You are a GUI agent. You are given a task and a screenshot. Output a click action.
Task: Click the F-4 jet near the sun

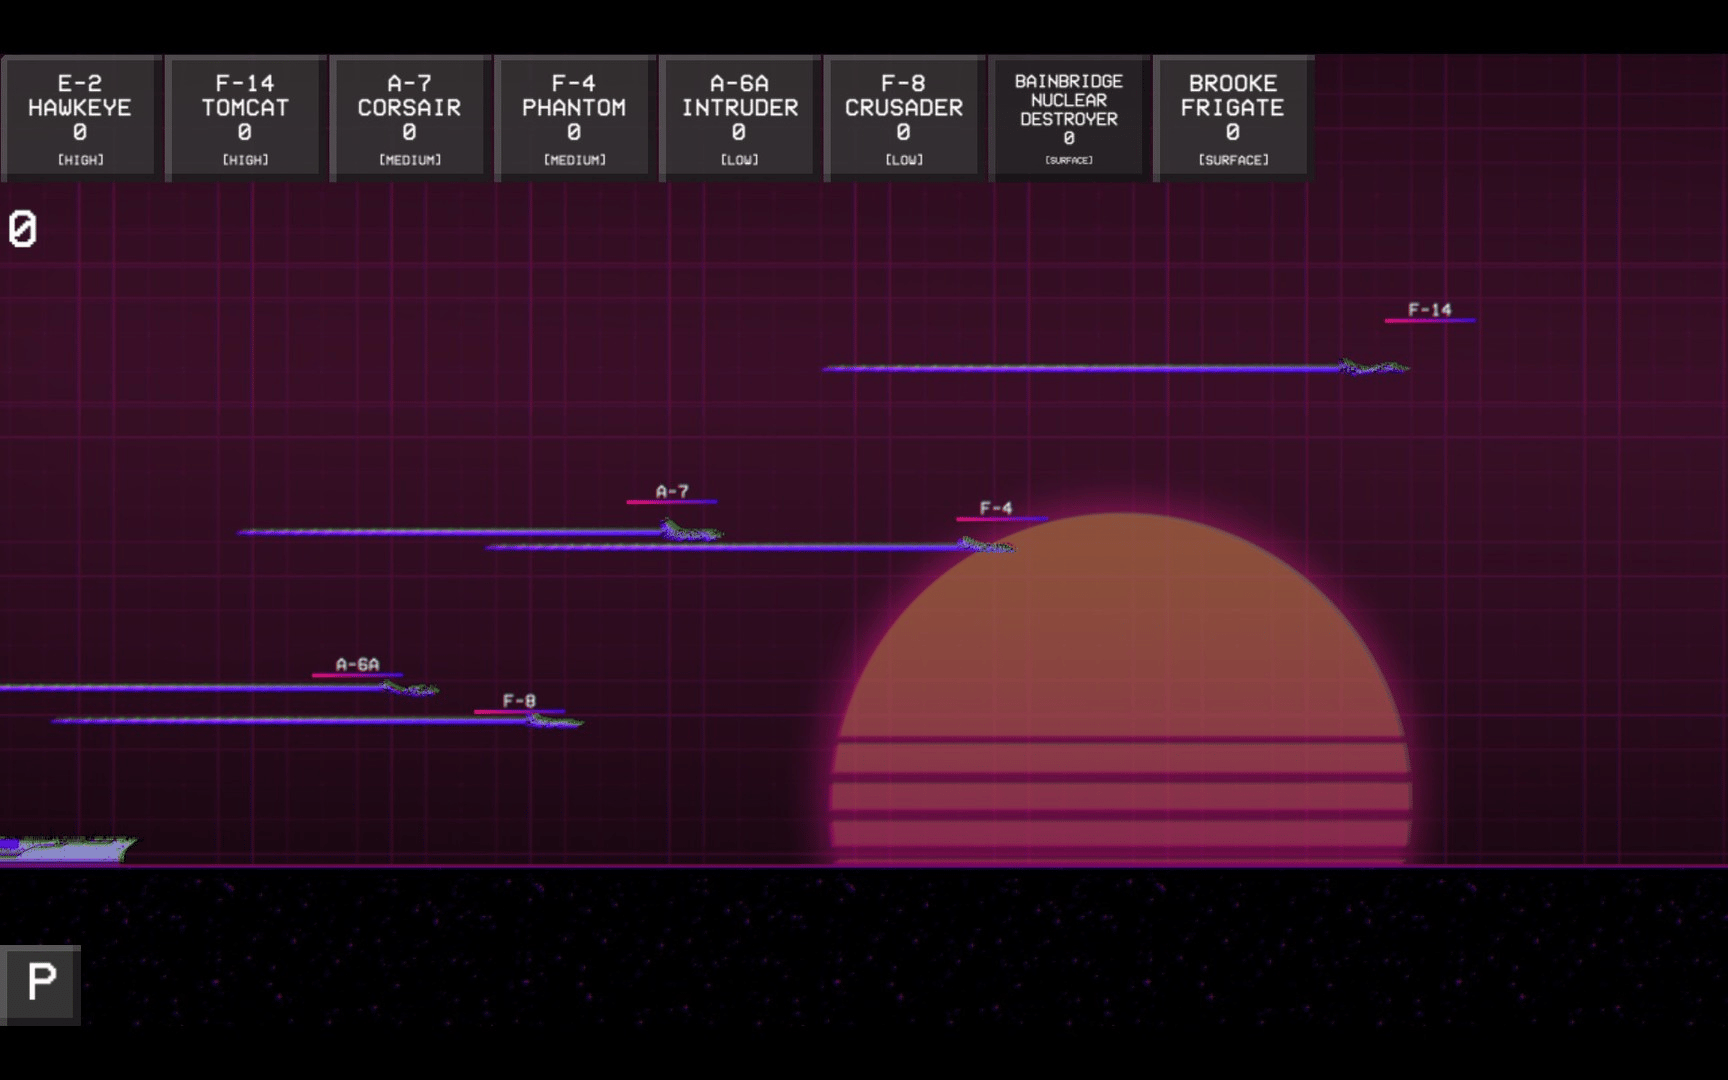point(986,546)
